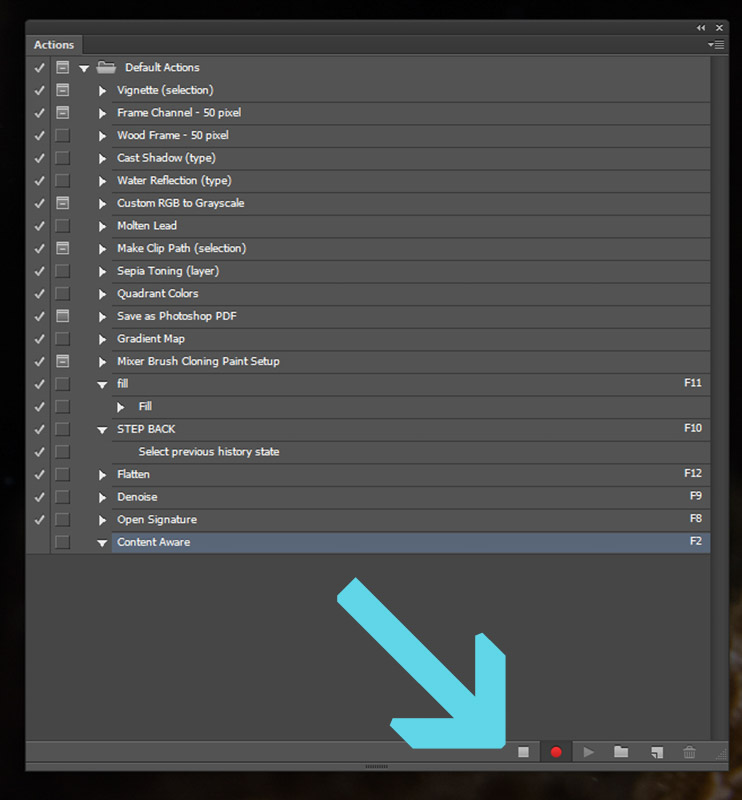742x800 pixels.
Task: Select the Sepia Toning (layer) action
Action: coord(168,271)
